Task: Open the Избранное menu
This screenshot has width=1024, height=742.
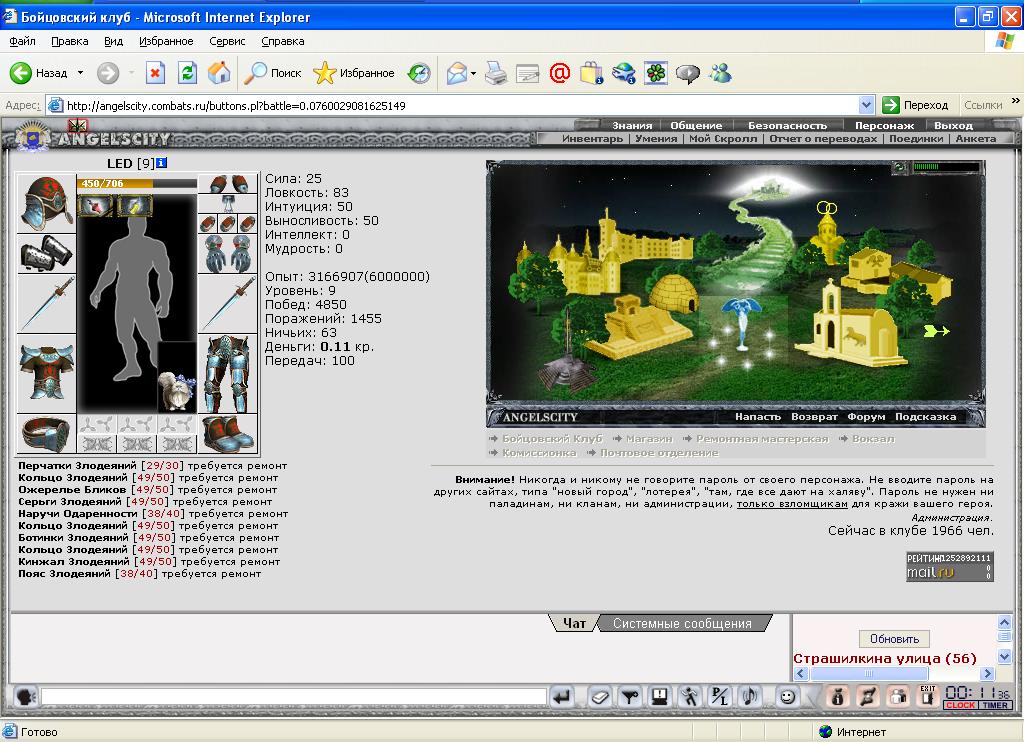Action: pyautogui.click(x=166, y=41)
